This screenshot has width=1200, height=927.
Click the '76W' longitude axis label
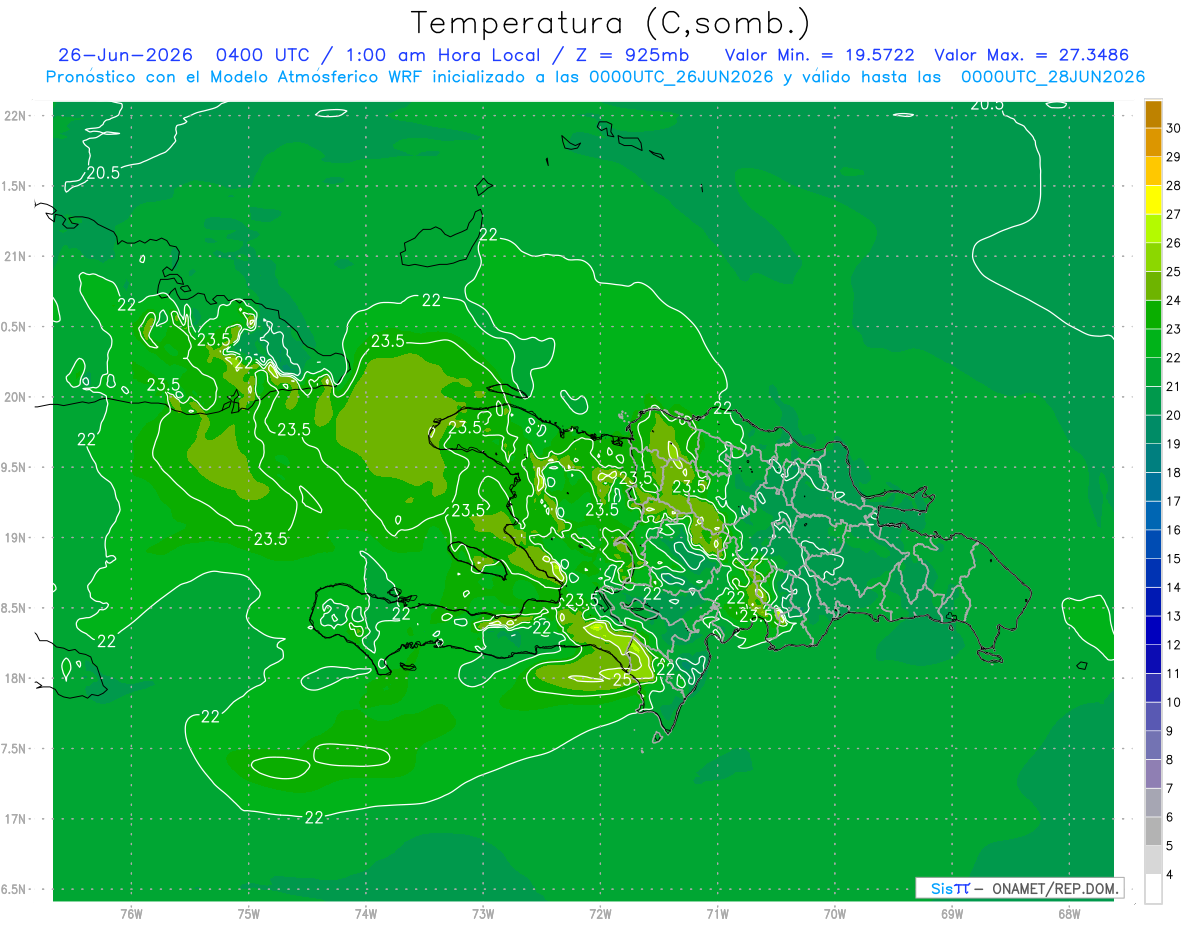click(131, 913)
